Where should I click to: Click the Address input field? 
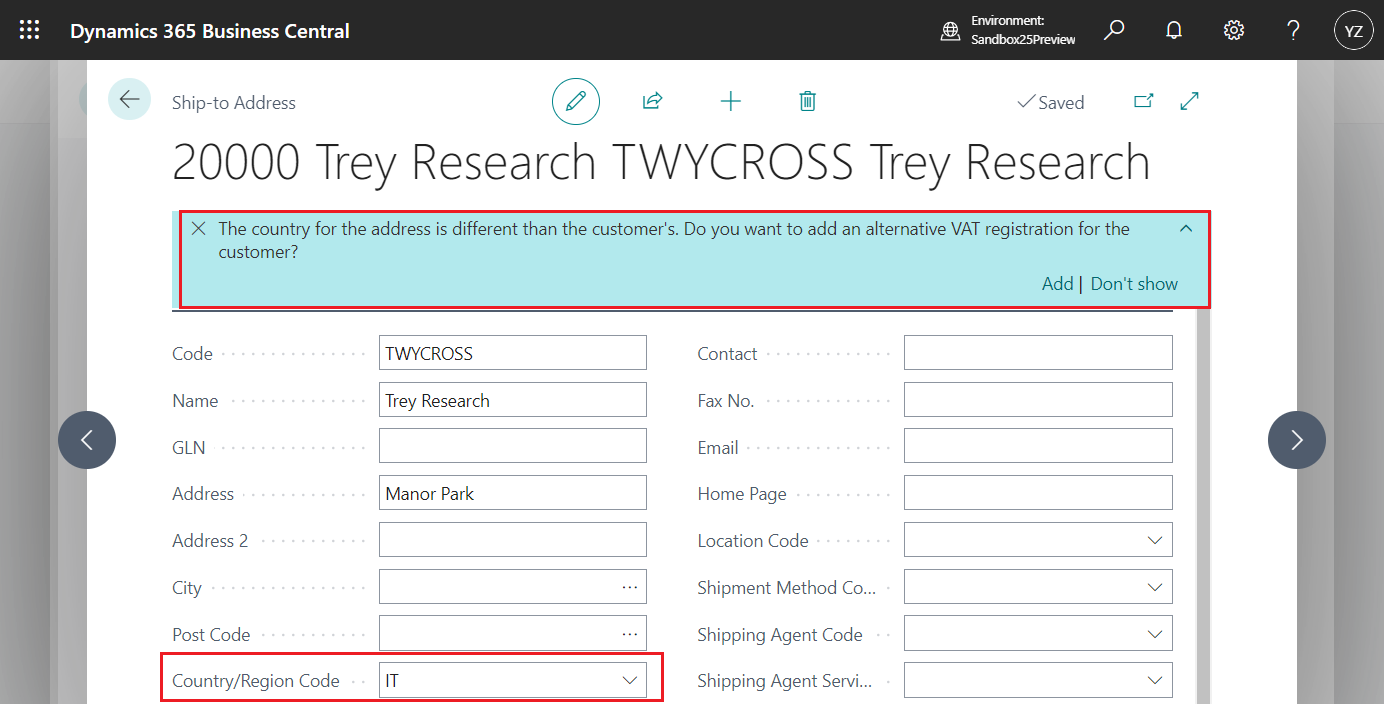(512, 494)
